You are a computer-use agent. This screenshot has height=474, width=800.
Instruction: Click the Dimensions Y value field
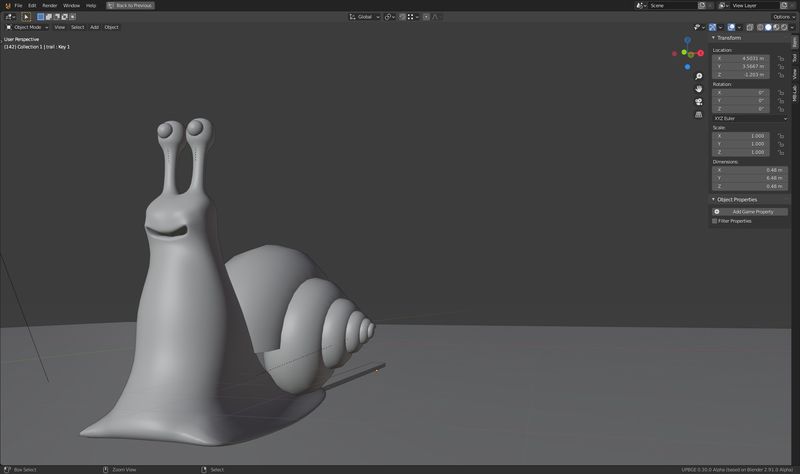coord(749,179)
